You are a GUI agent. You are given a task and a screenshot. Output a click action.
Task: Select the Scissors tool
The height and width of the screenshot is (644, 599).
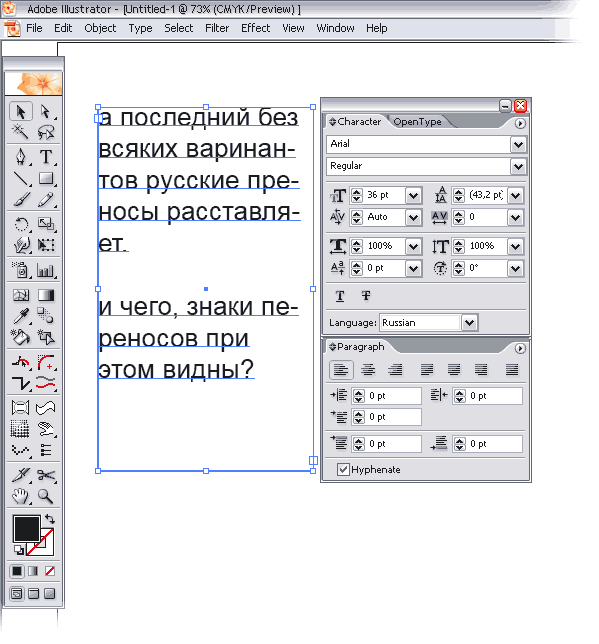tap(46, 475)
